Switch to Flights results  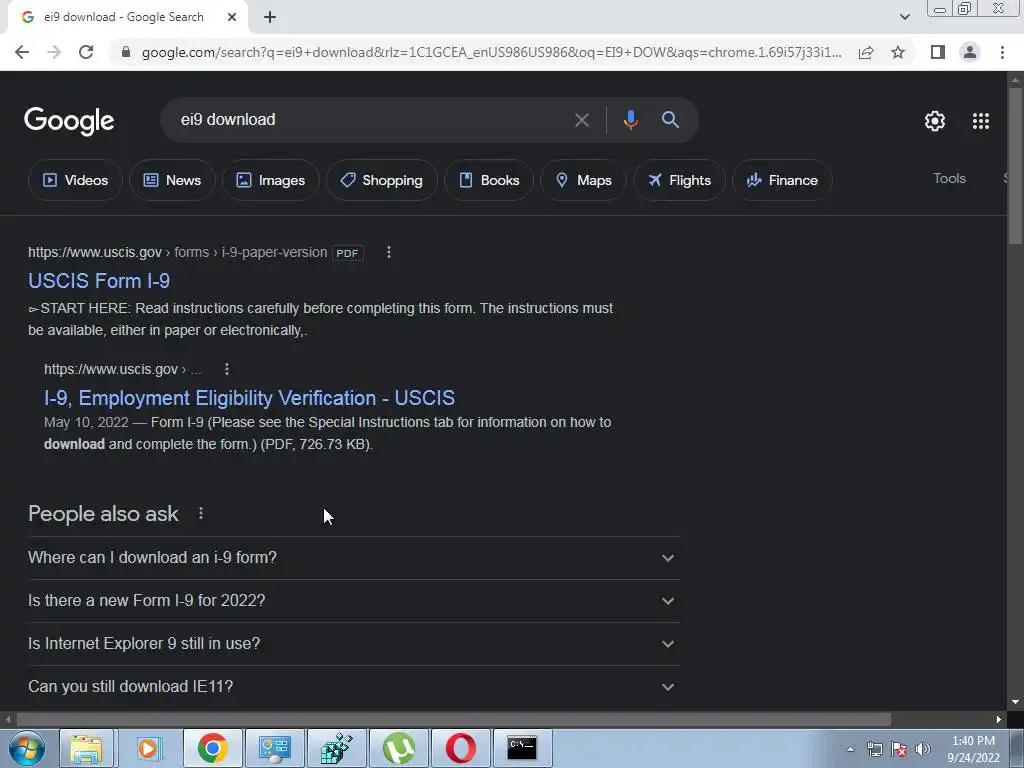click(x=679, y=180)
